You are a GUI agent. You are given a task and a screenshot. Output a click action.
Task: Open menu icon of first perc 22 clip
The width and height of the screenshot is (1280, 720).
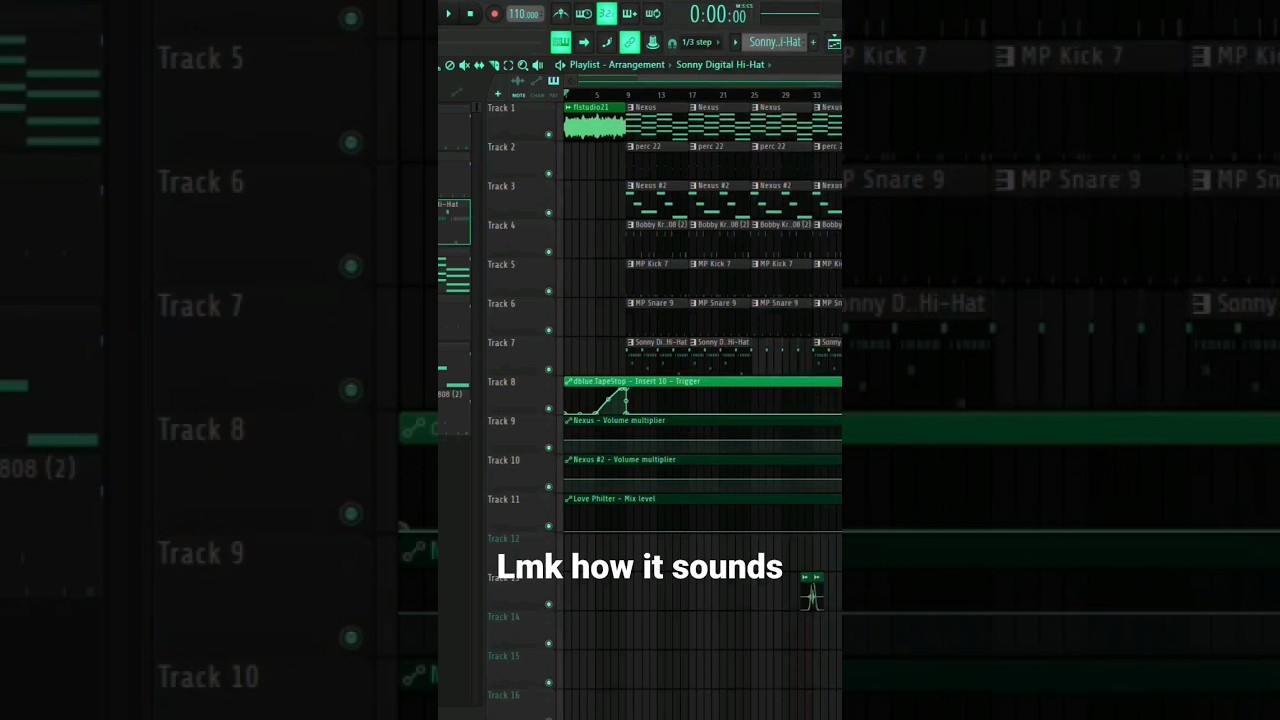click(x=631, y=146)
